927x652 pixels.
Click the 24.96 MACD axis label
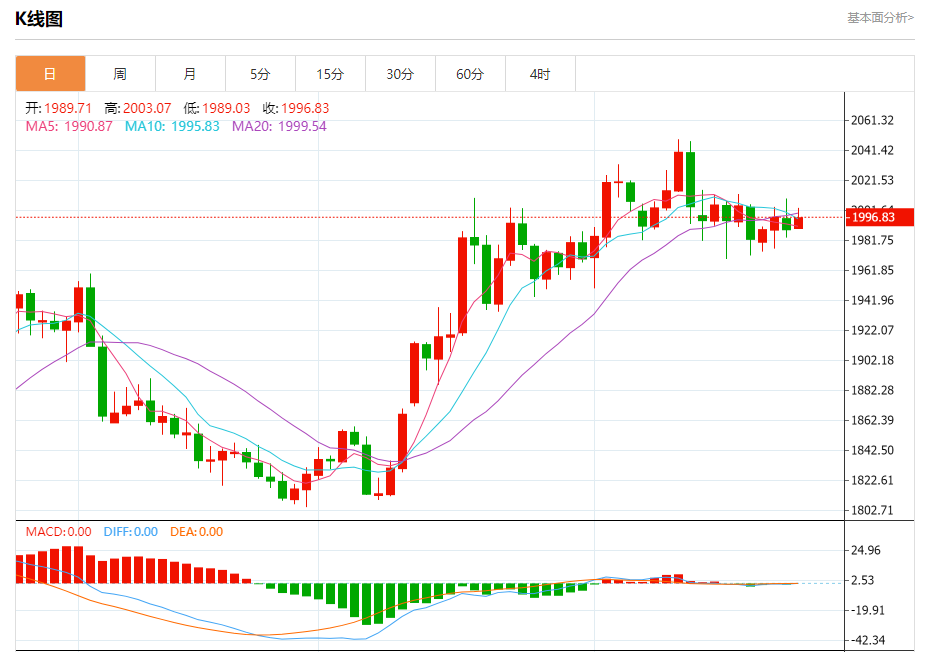click(x=866, y=550)
